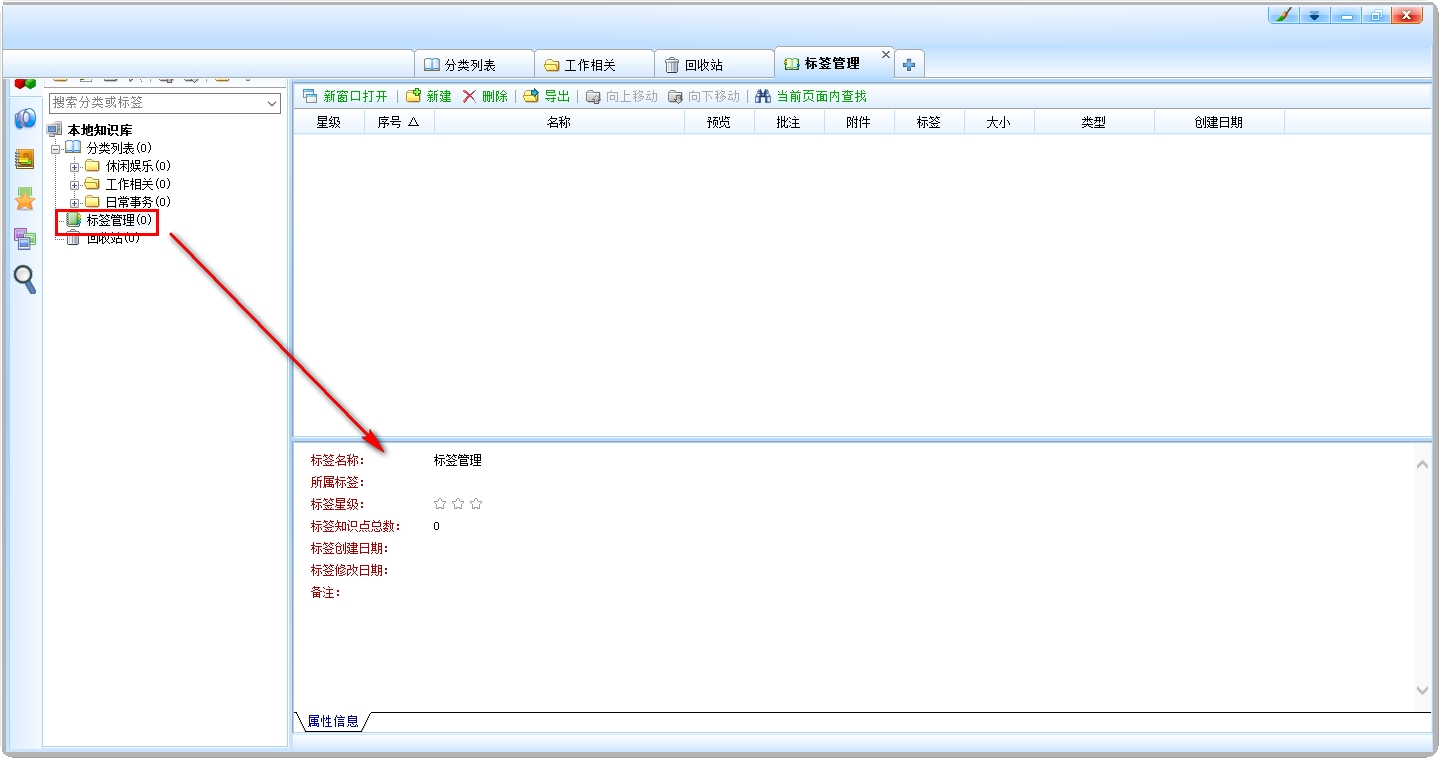Viewport: 1439px width, 758px height.
Task: Open 当前页面内查找 binoculars search
Action: click(x=811, y=96)
